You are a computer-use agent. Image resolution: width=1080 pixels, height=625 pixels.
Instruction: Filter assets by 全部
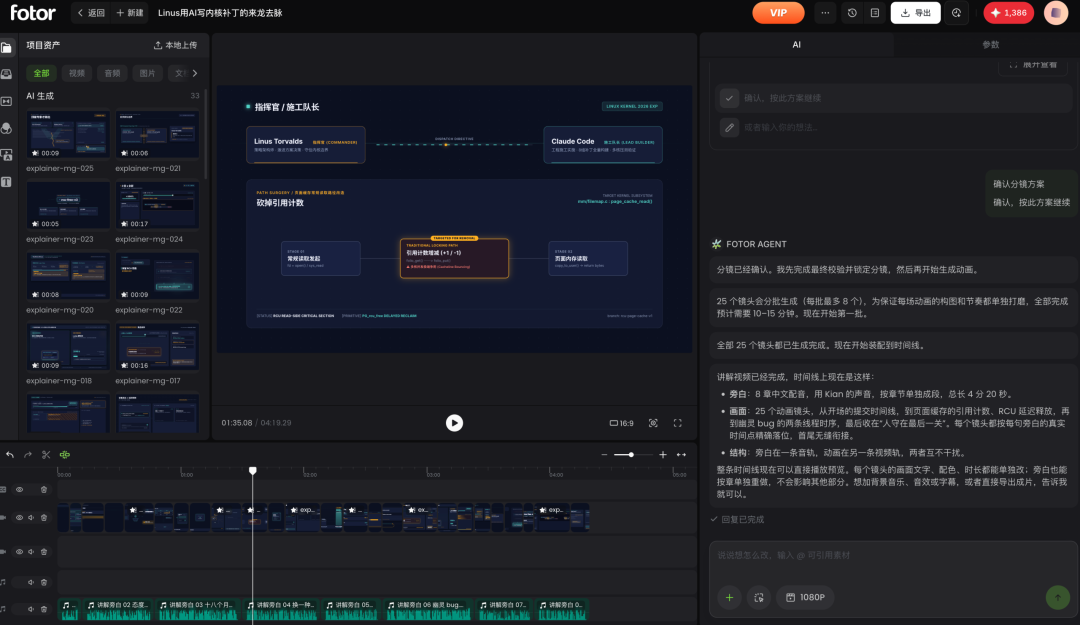(41, 73)
